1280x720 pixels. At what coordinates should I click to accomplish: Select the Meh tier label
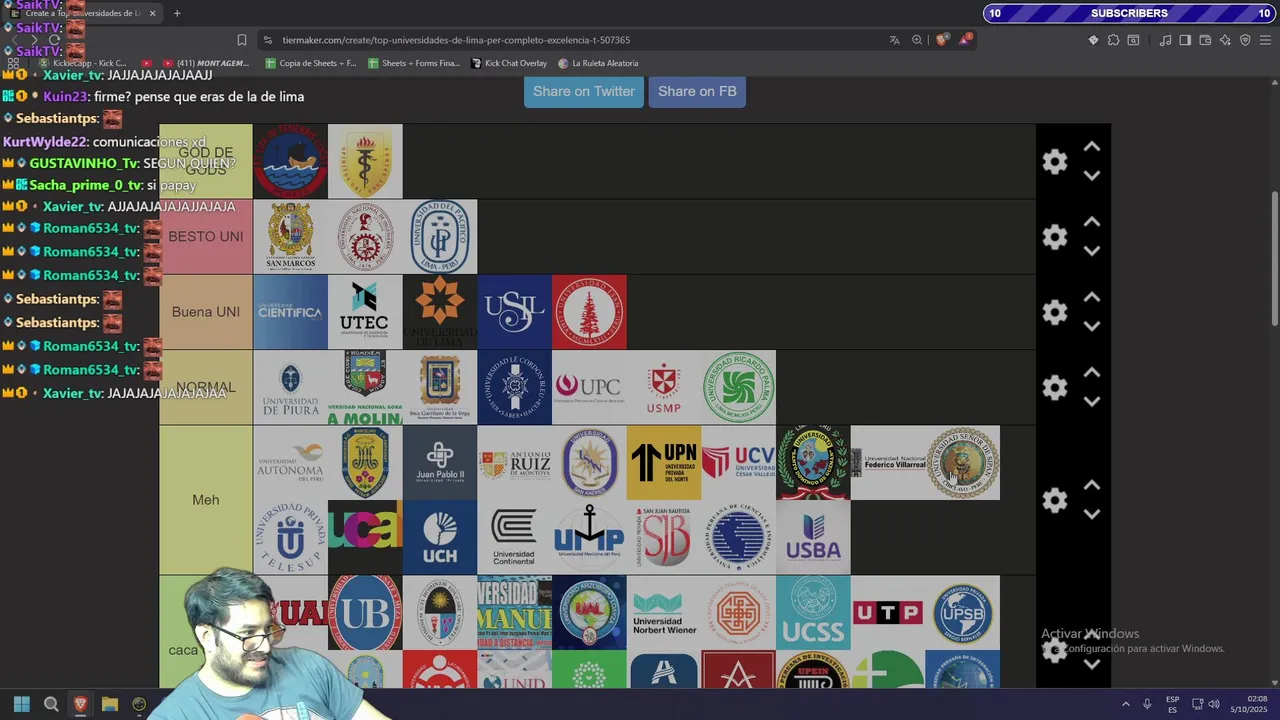(206, 500)
